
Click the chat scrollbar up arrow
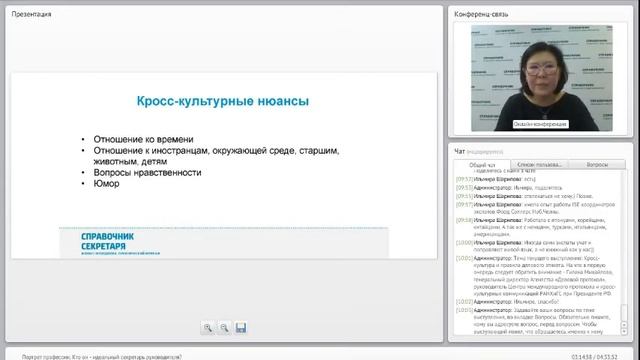pyautogui.click(x=624, y=325)
